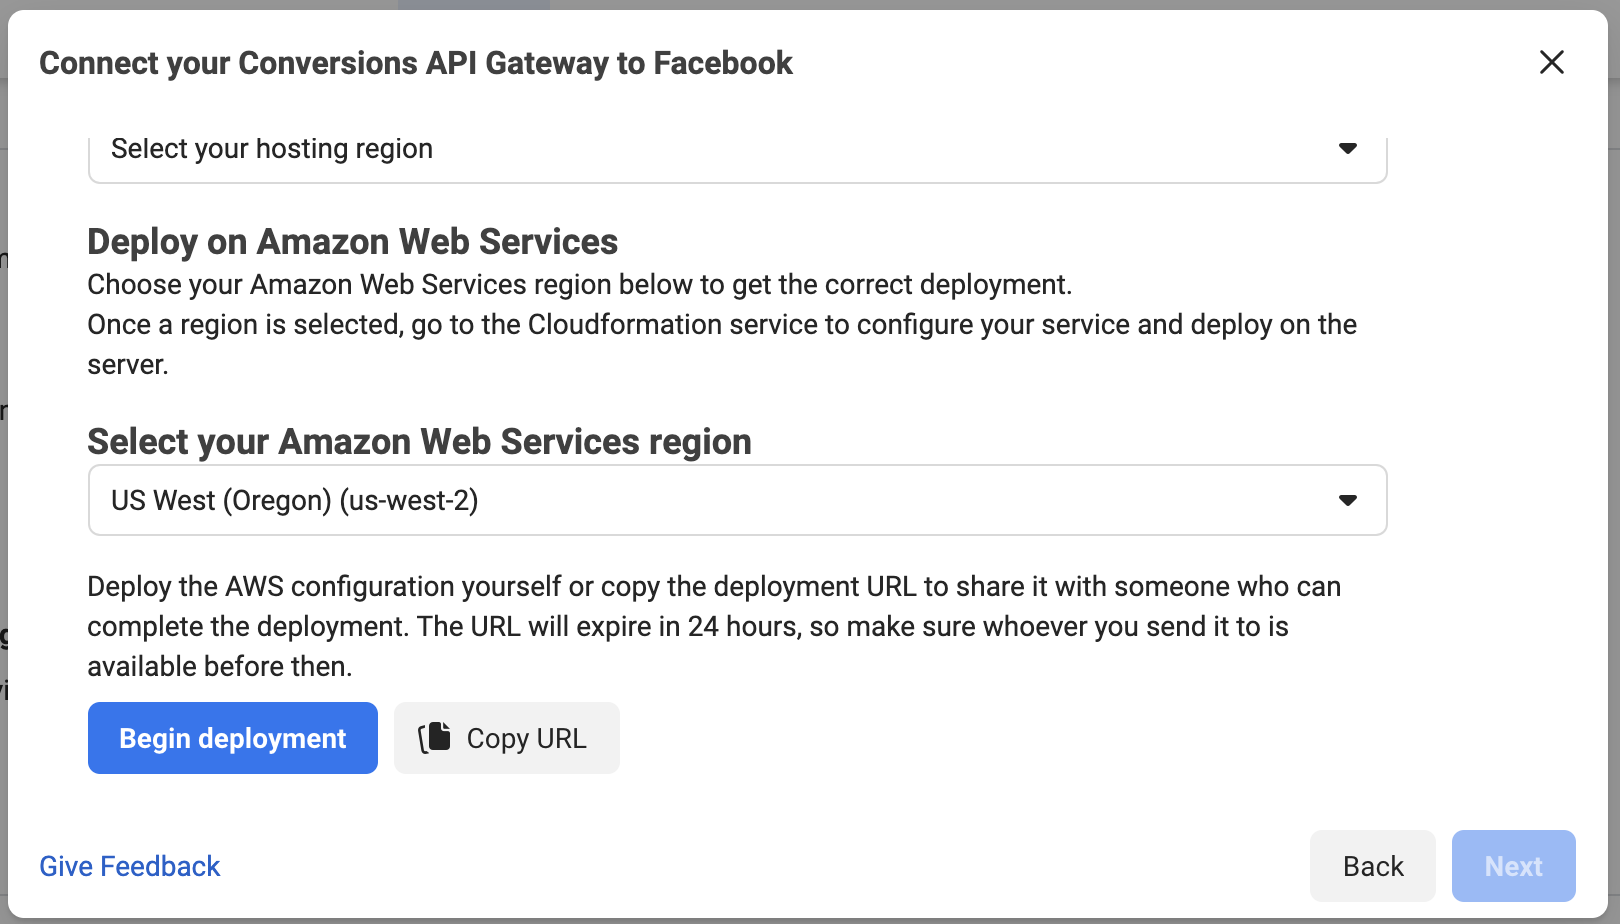This screenshot has height=924, width=1620.
Task: Click the caret arrow next to US West (Oregon)
Action: tap(1347, 500)
